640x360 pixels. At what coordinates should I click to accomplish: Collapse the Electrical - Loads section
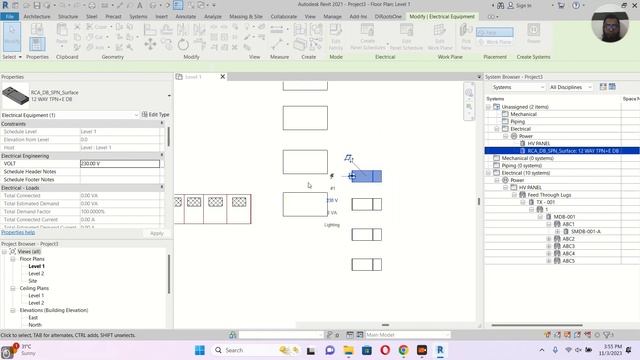tap(162, 187)
